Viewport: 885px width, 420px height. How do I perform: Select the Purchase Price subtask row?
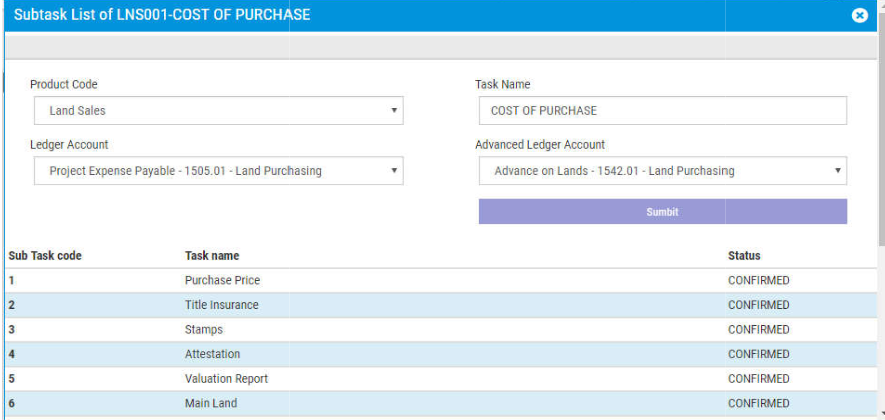(222, 281)
